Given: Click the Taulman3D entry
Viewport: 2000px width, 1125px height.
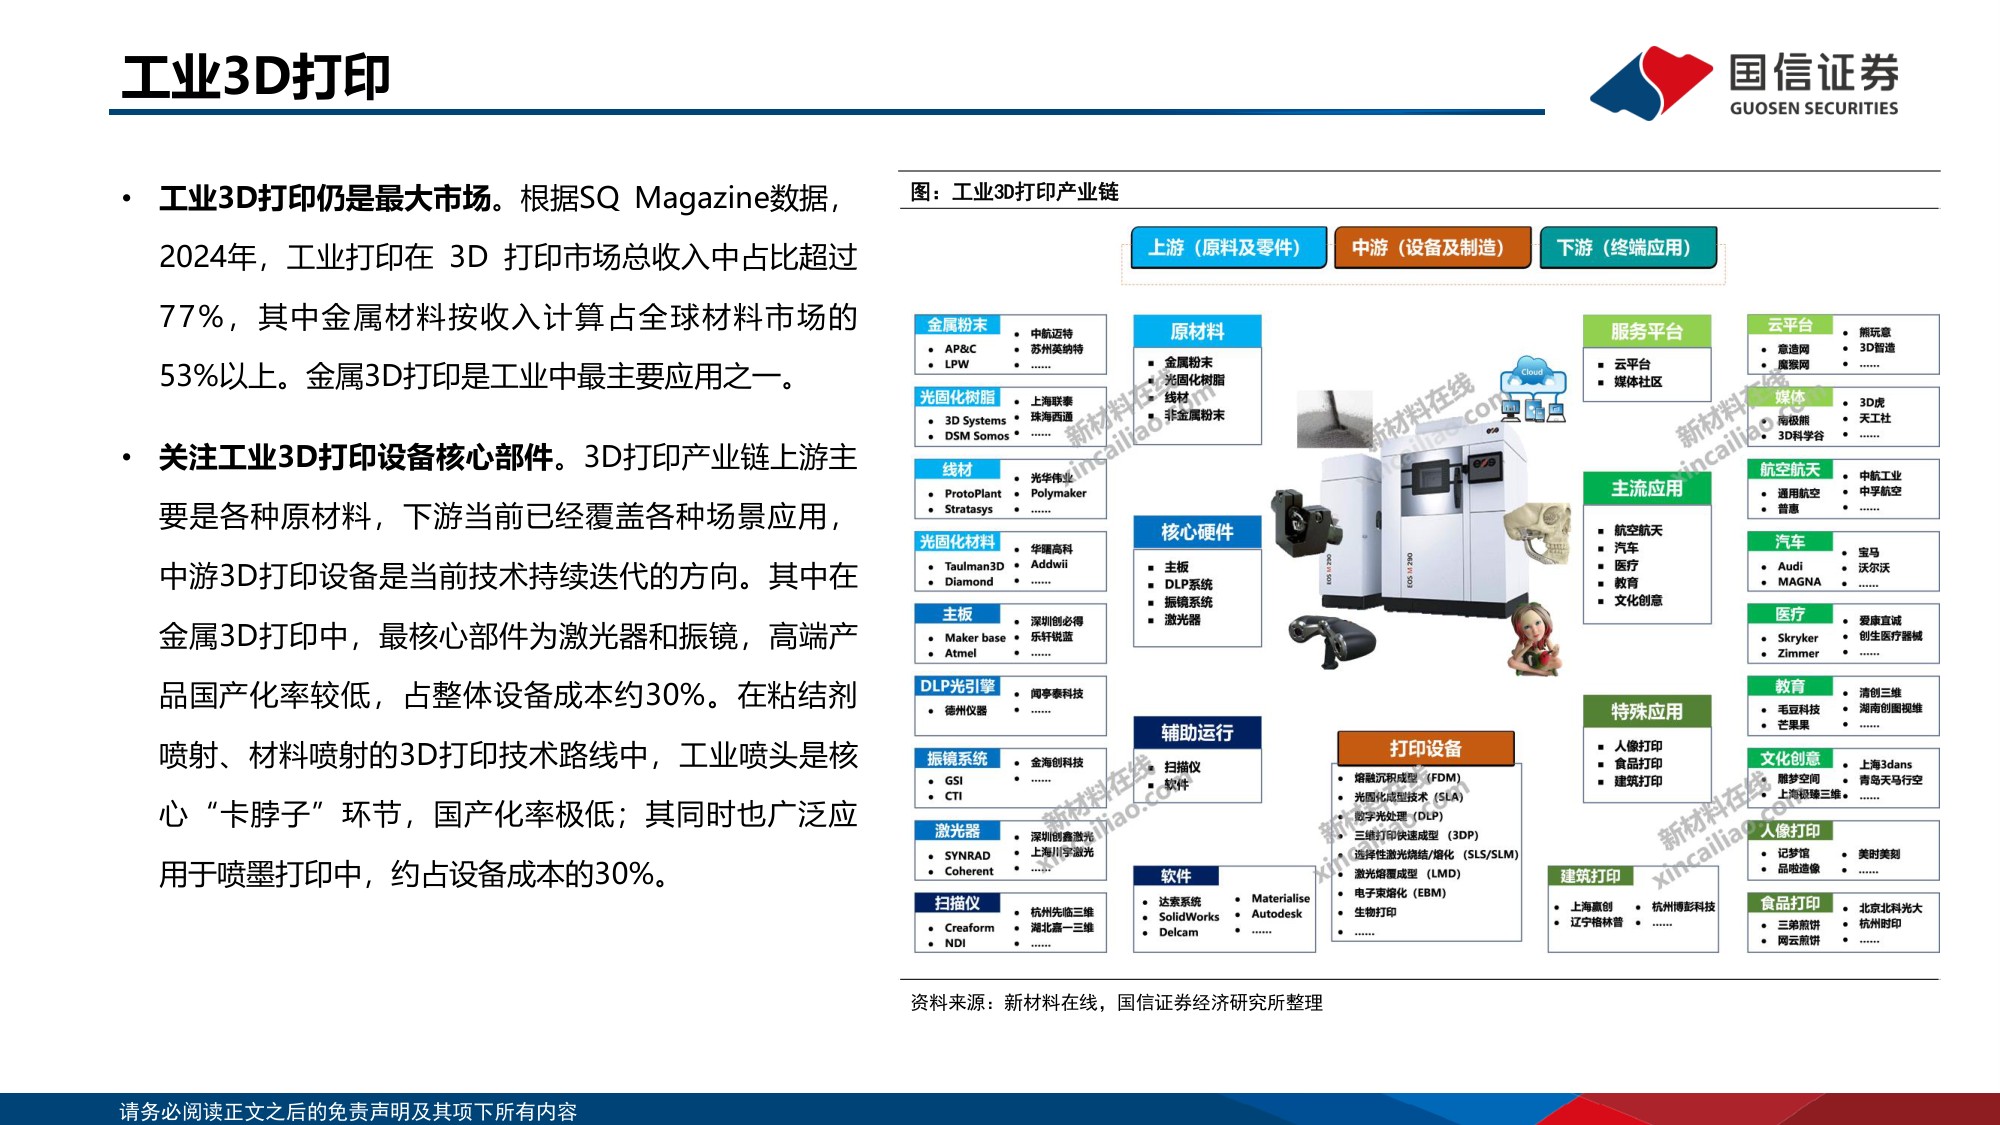Looking at the screenshot, I should pyautogui.click(x=974, y=566).
